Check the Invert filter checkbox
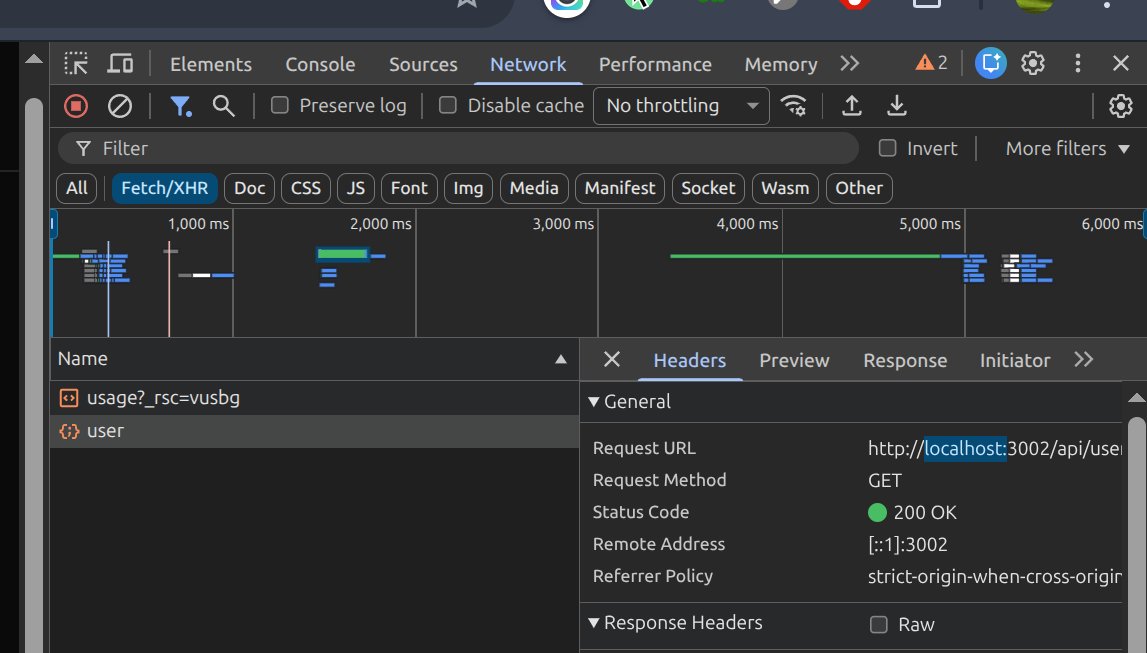This screenshot has height=653, width=1147. [x=887, y=148]
